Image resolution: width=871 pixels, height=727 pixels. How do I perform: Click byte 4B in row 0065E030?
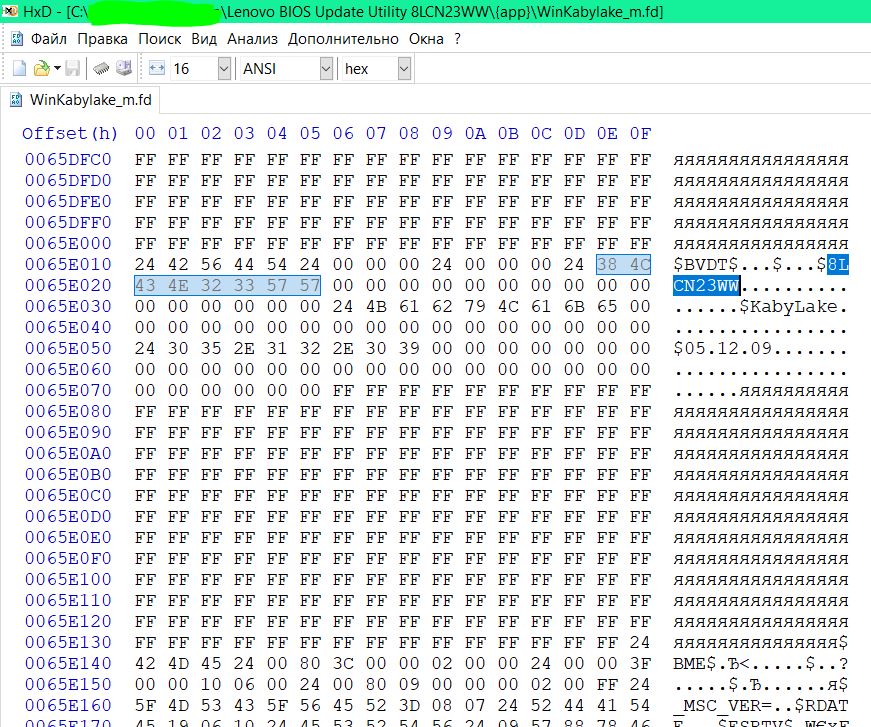(x=376, y=307)
